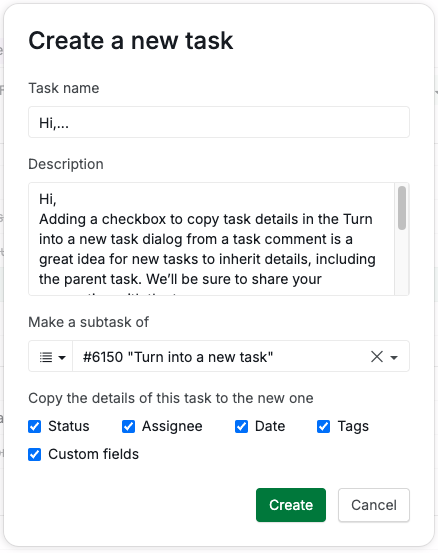Expand the parent task dropdown arrow

394,358
